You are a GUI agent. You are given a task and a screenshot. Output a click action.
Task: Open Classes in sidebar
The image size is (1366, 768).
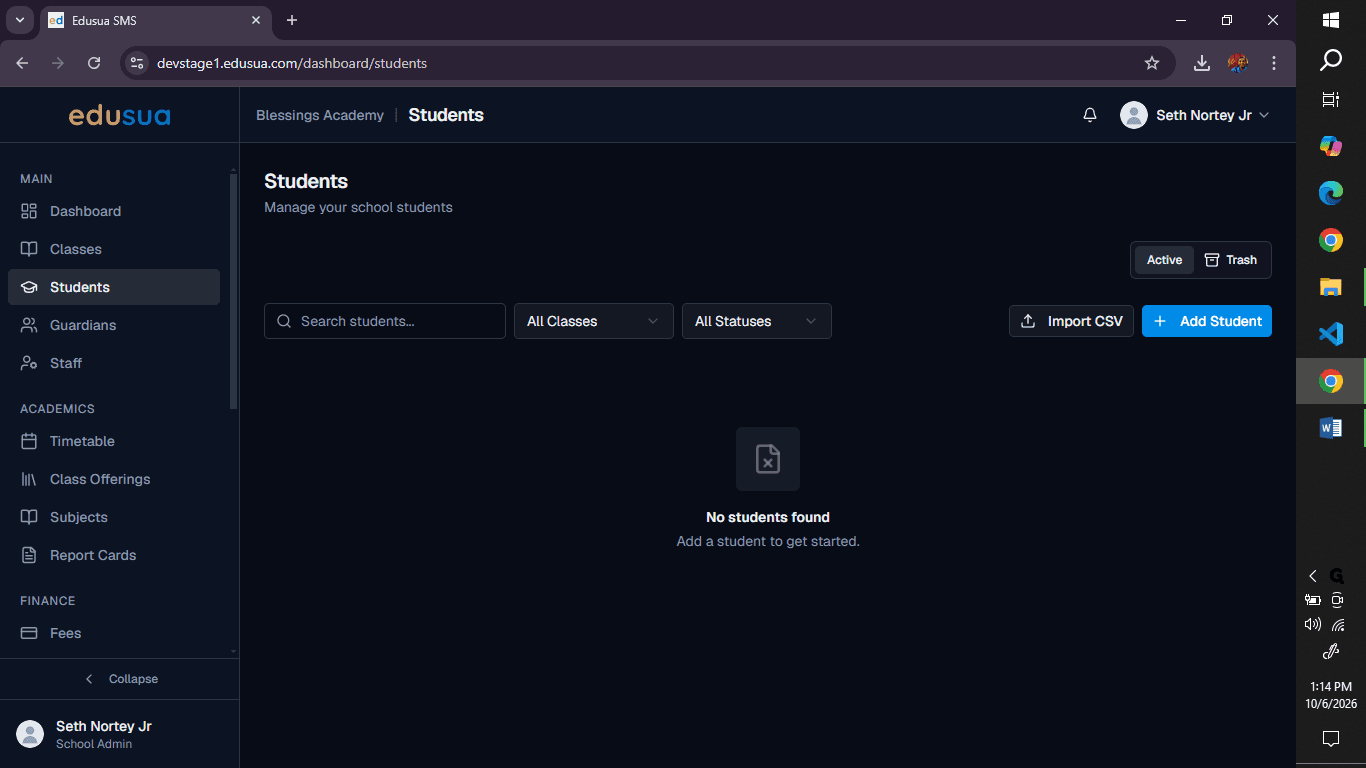tap(114, 249)
